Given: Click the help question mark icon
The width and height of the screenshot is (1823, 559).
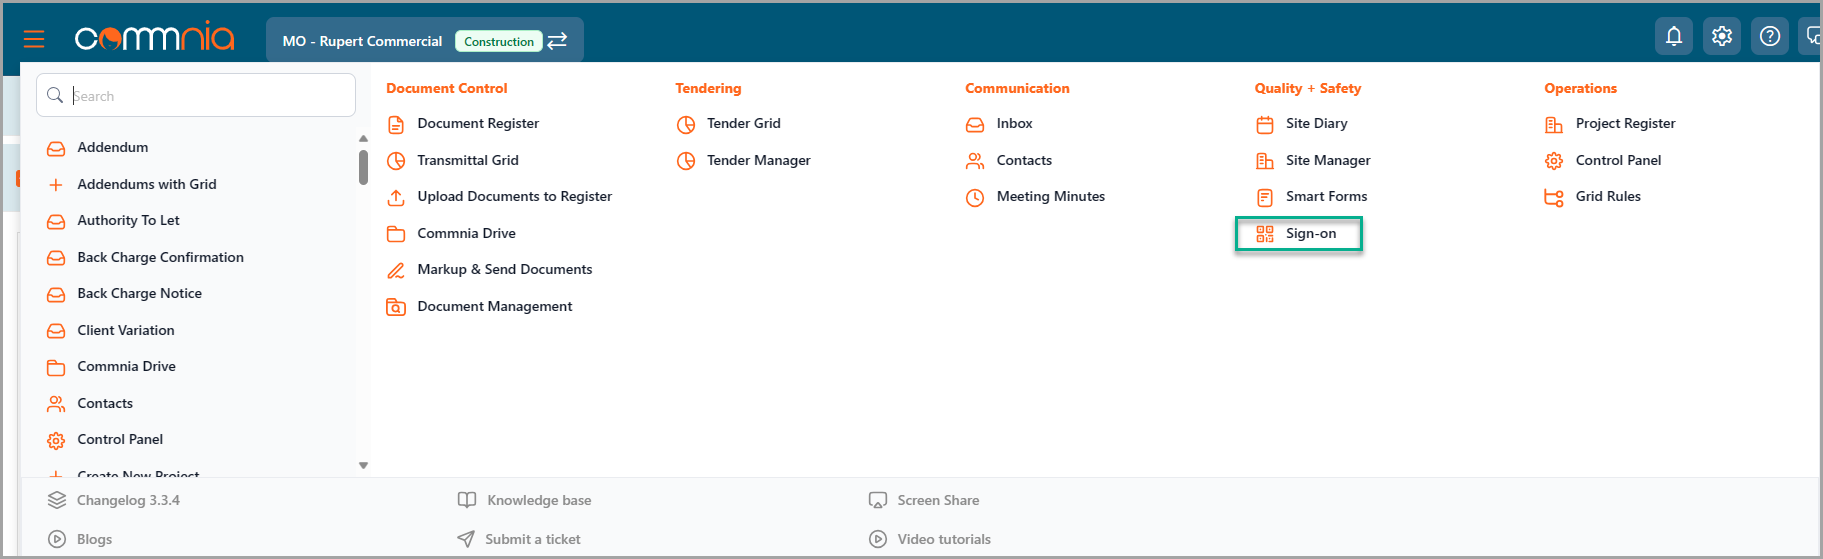Looking at the screenshot, I should click(1769, 37).
